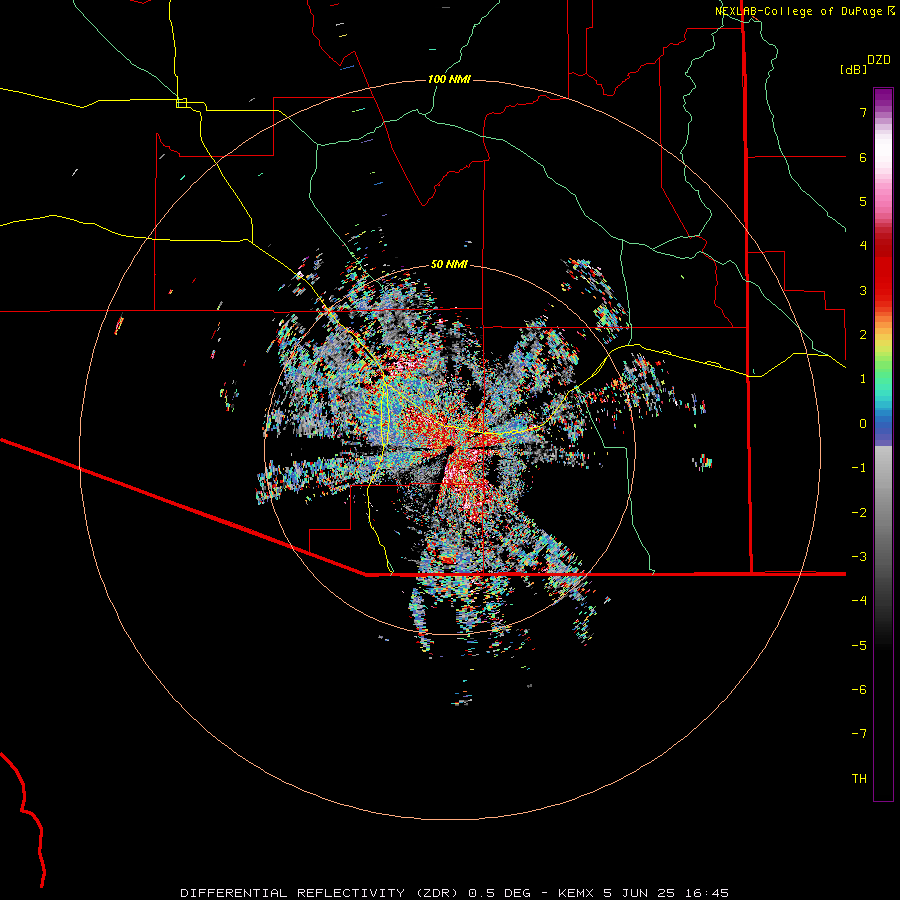
Task: Click the 0 value on color scale
Action: pos(863,424)
